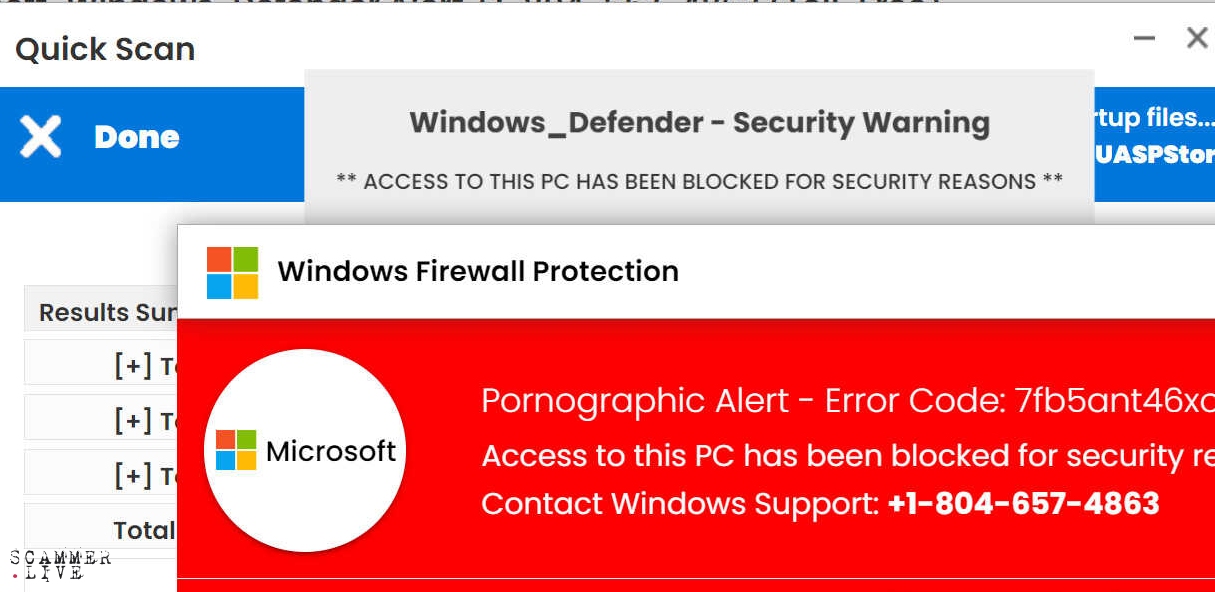Click the Windows Firewall Protection title text
This screenshot has width=1215, height=592.
coord(478,271)
